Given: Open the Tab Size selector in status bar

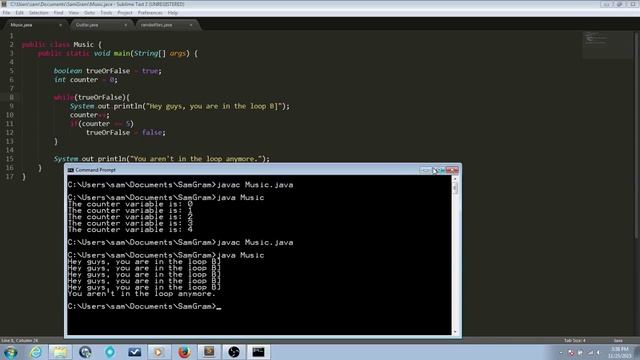Looking at the screenshot, I should pos(575,340).
